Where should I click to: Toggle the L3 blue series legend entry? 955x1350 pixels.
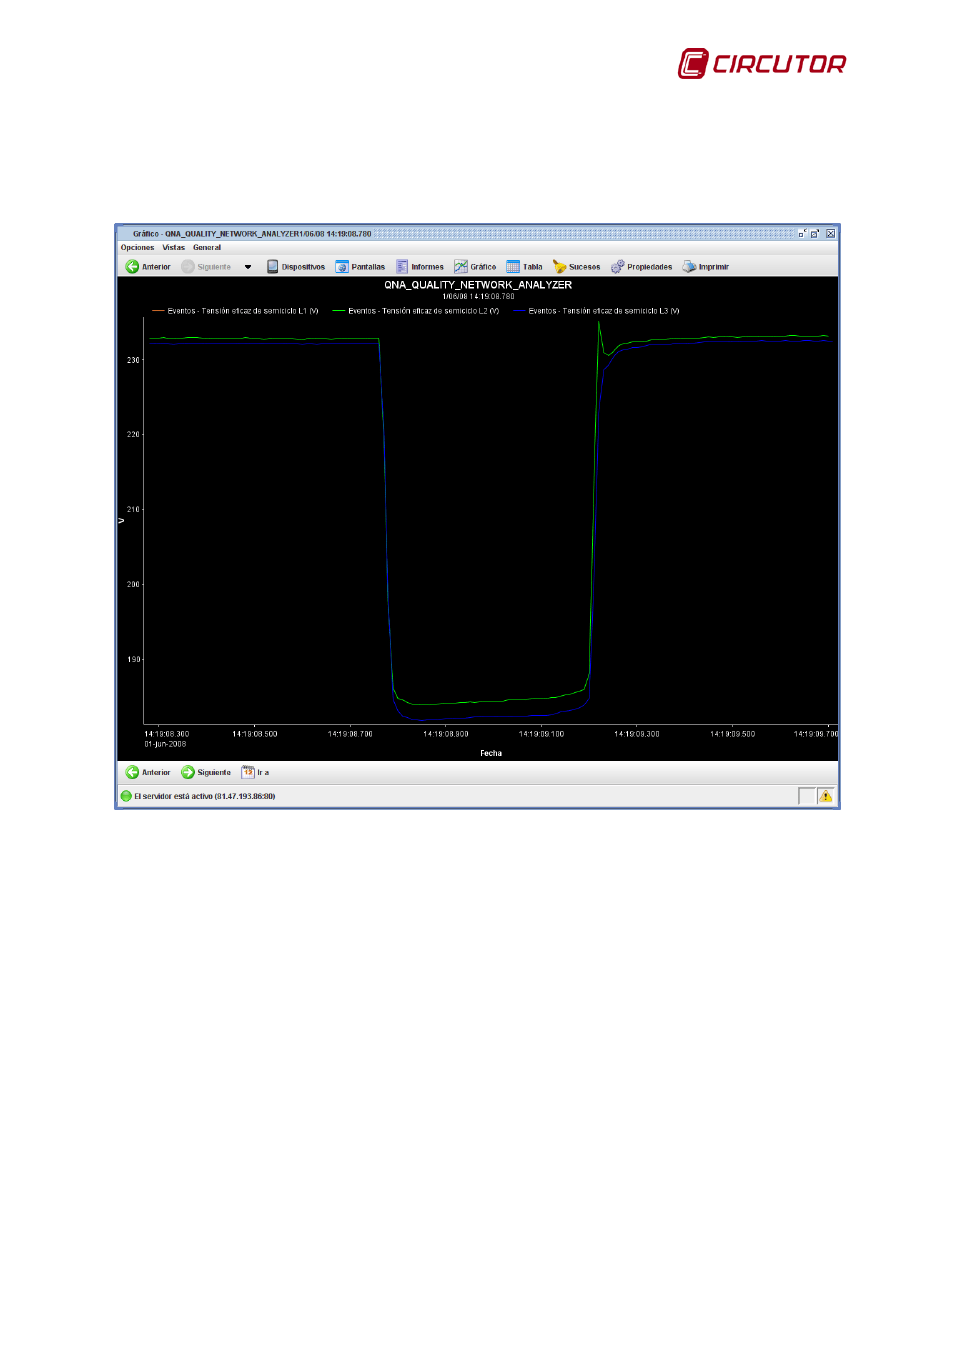(x=597, y=311)
